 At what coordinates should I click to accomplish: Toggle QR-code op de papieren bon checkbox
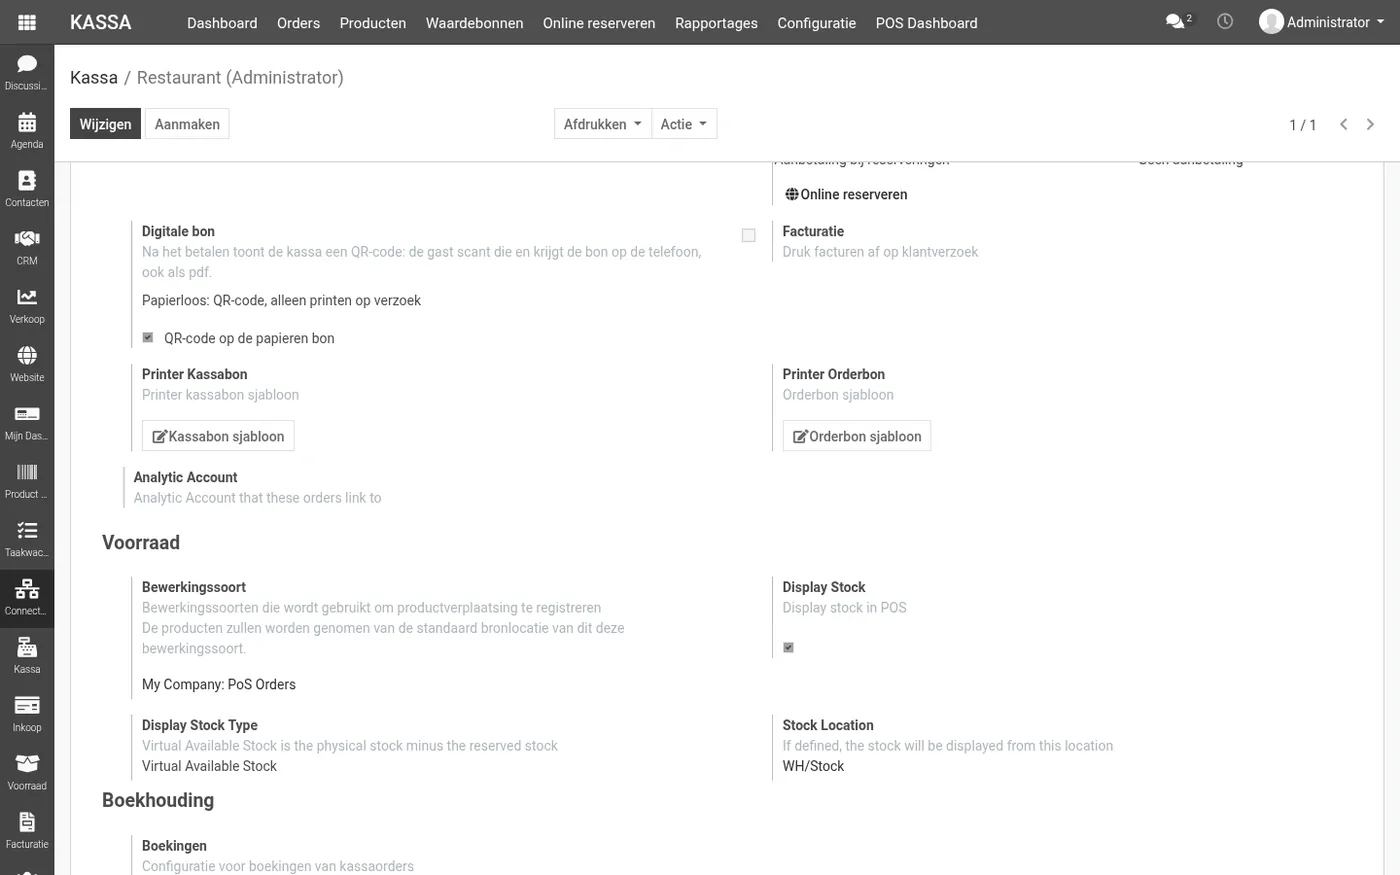pos(148,337)
